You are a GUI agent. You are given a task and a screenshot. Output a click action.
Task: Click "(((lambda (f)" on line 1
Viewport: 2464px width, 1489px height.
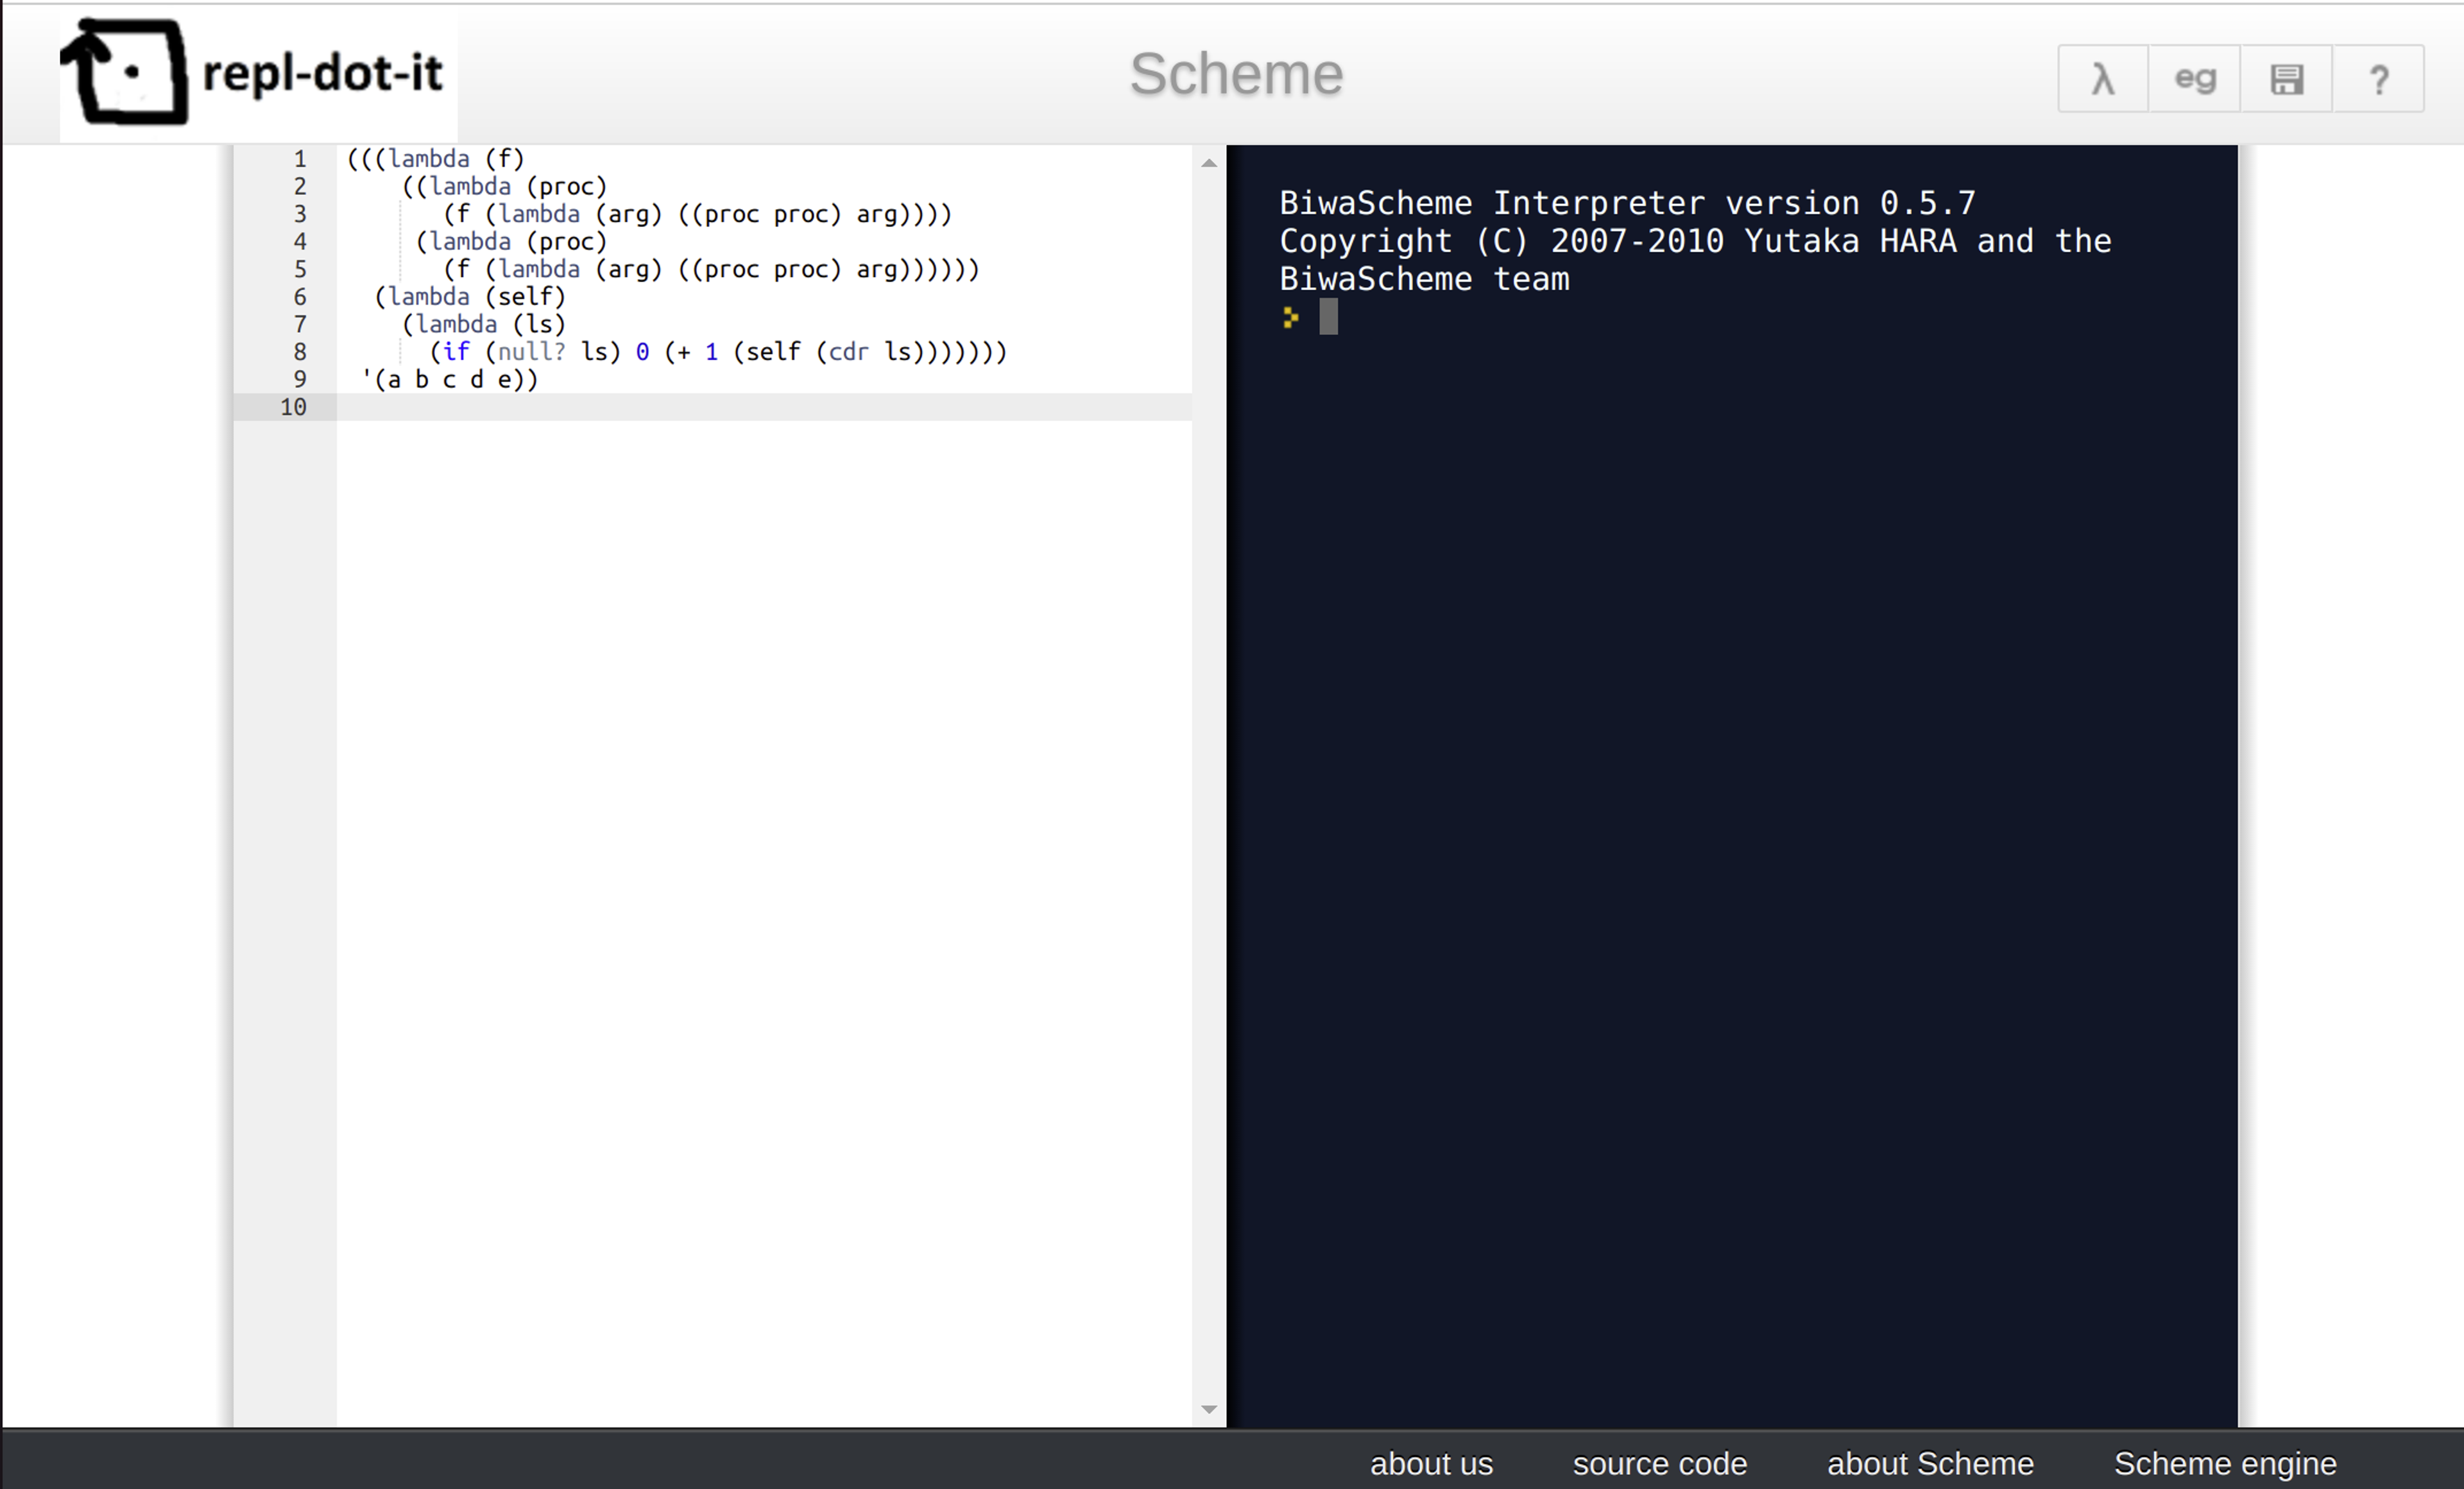click(436, 159)
